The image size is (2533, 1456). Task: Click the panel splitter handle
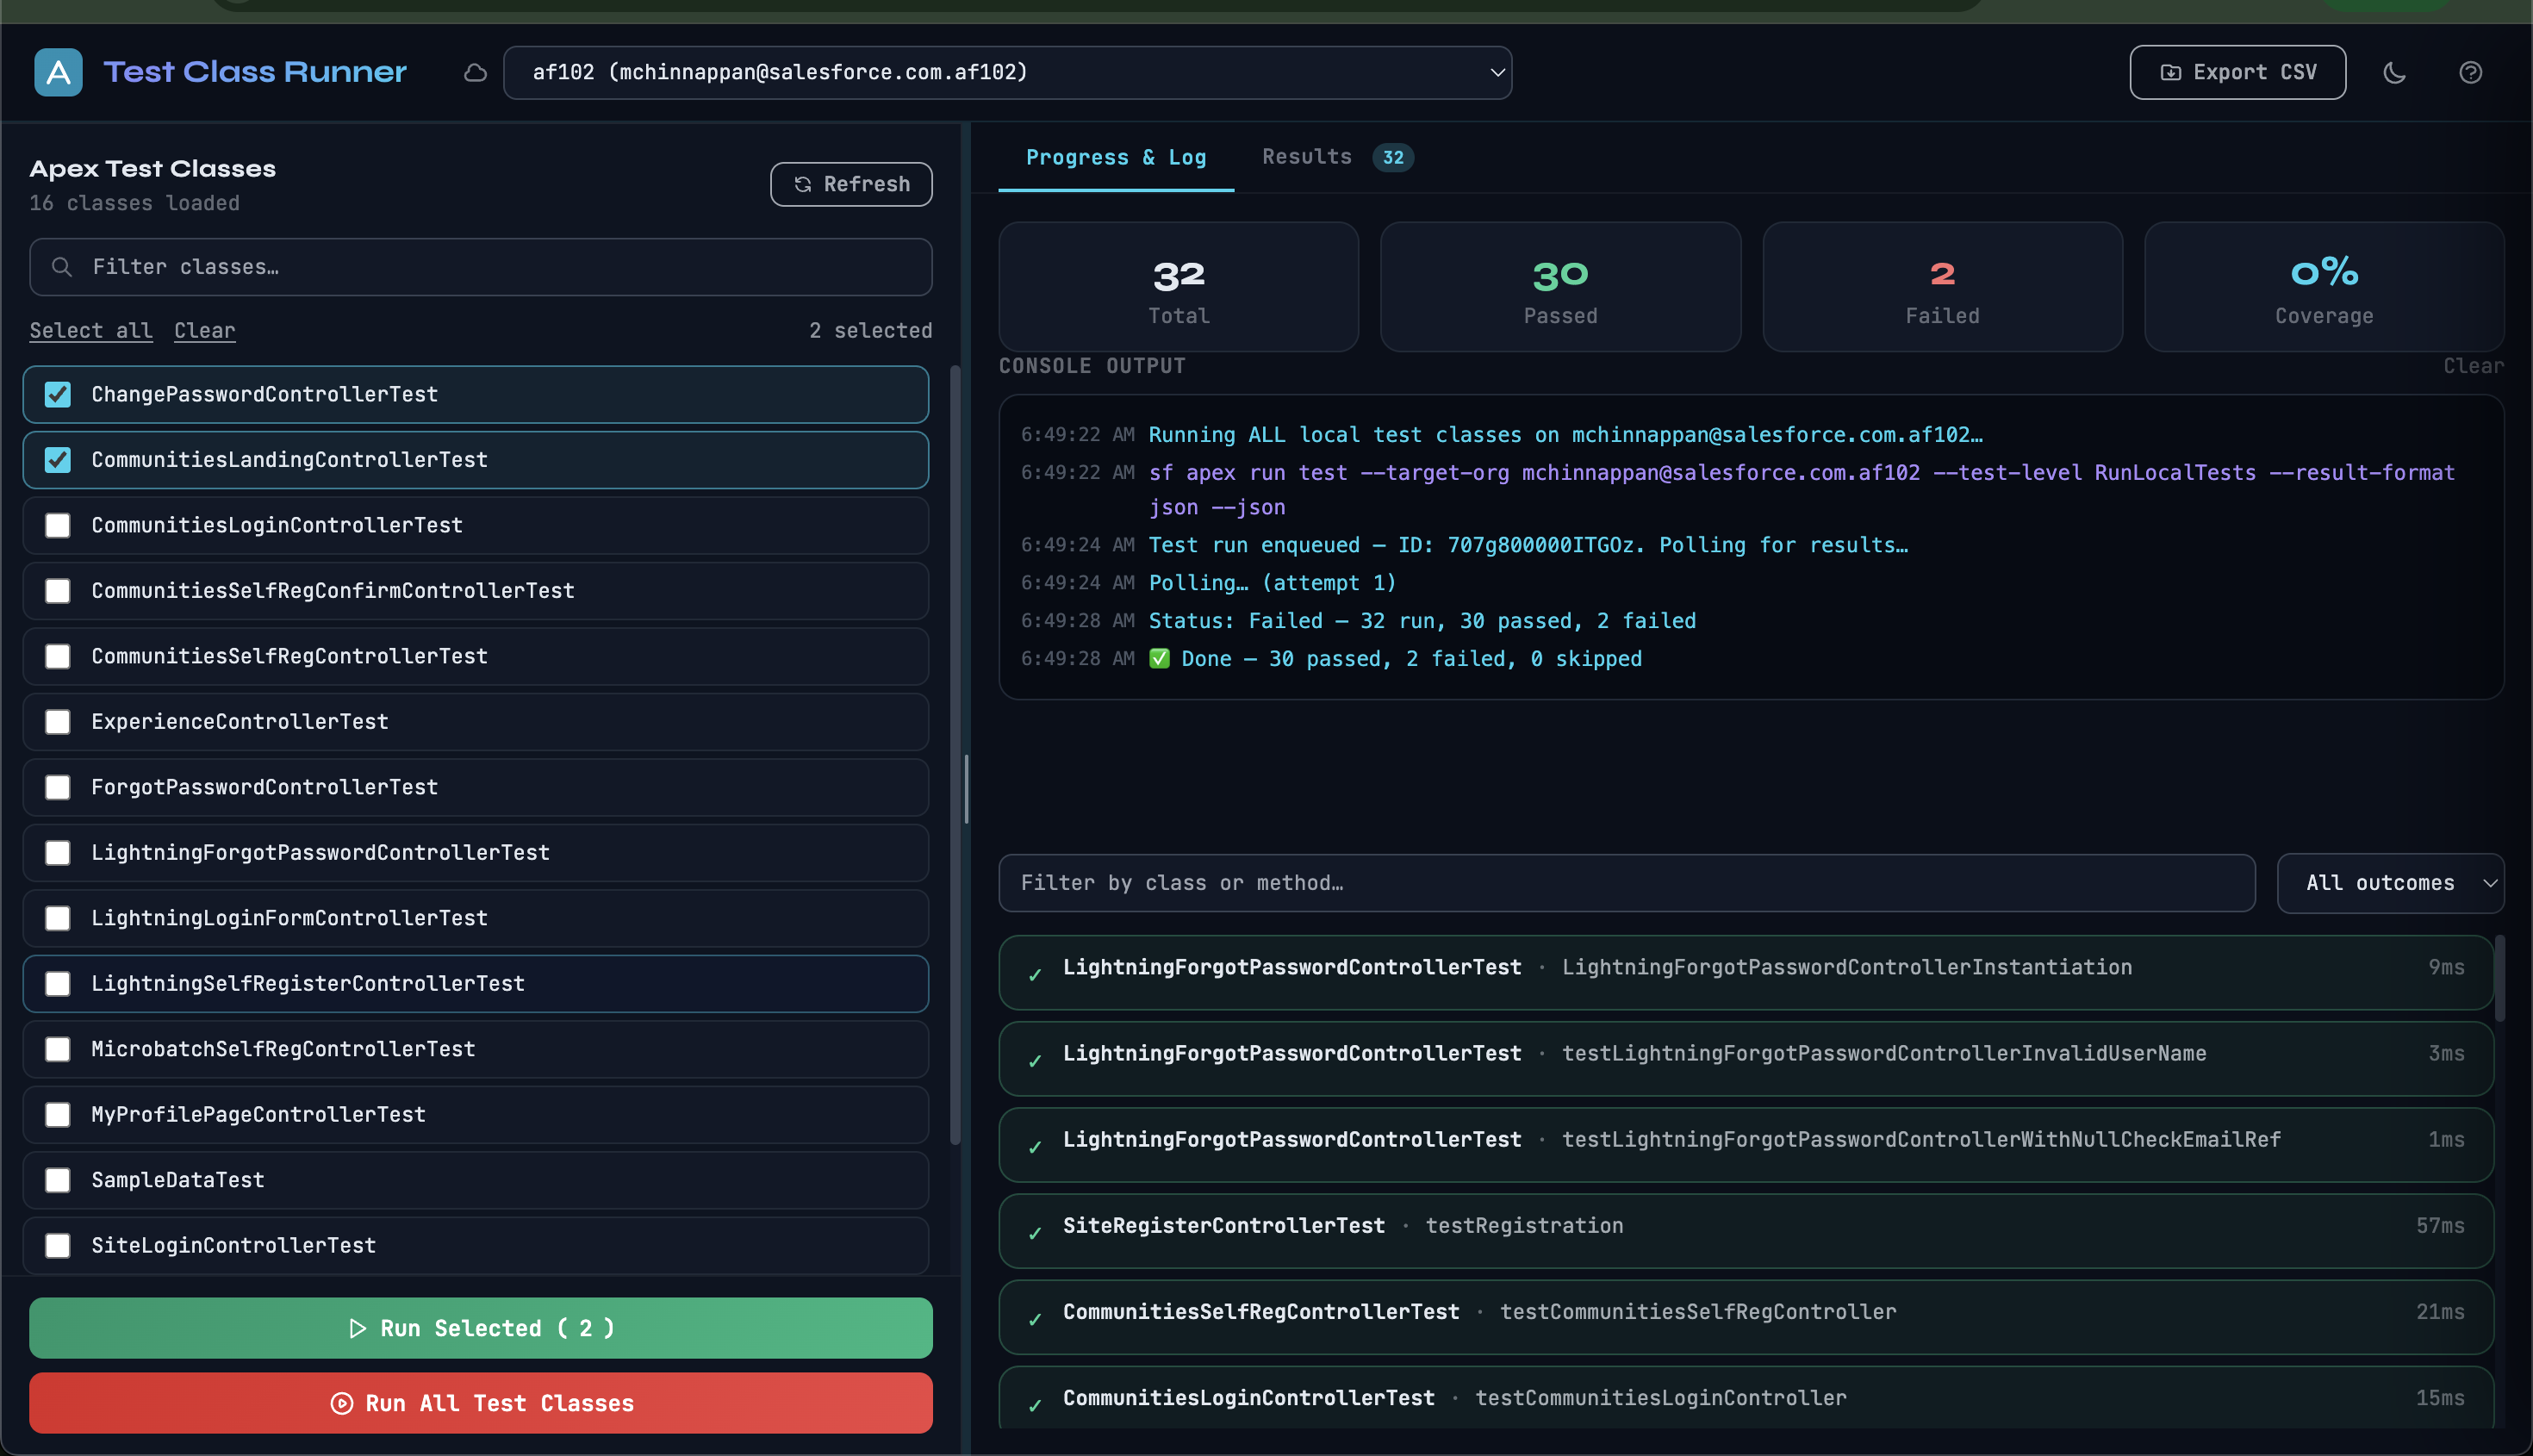coord(966,789)
